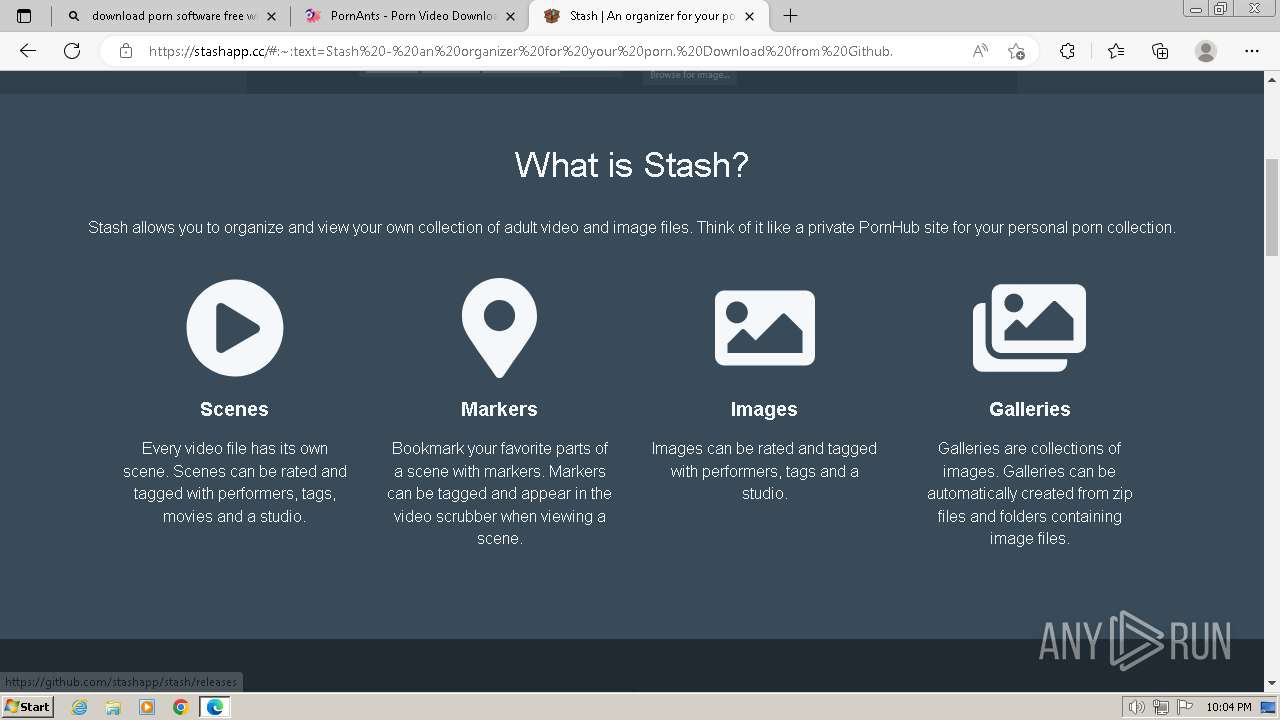Click the Images heading
This screenshot has height=720, width=1280.
click(x=764, y=409)
